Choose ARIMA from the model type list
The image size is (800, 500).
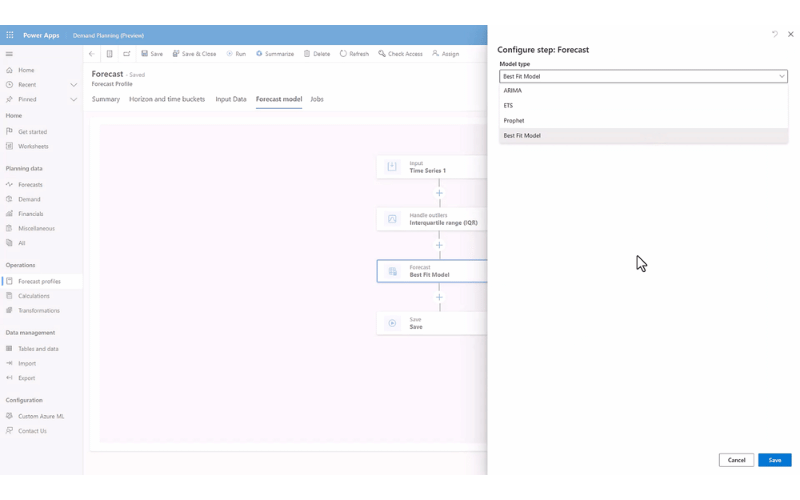tap(513, 91)
